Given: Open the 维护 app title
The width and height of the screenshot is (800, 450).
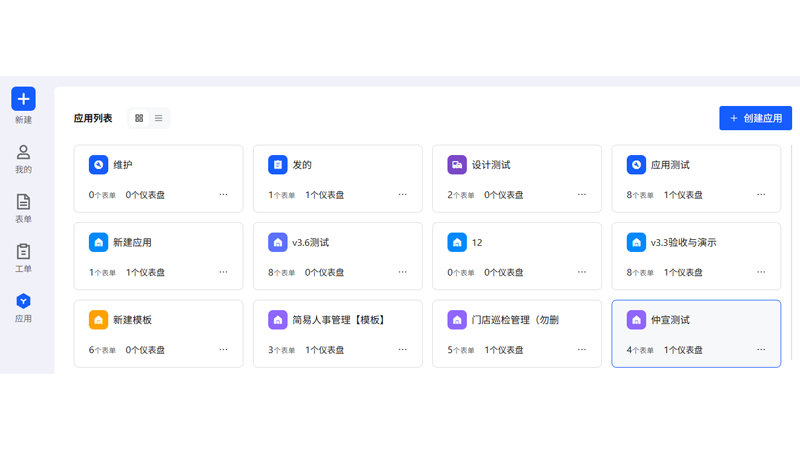Looking at the screenshot, I should tap(122, 165).
